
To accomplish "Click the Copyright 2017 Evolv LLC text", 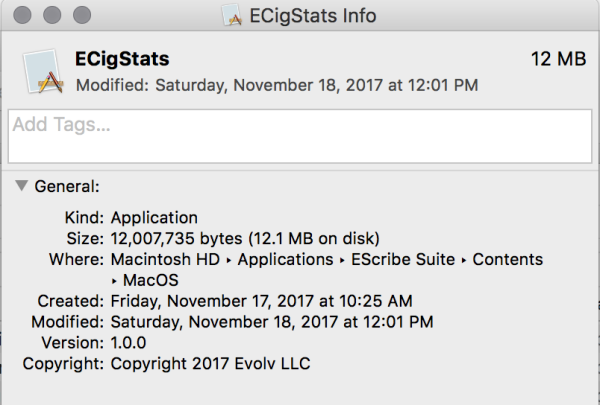I will tap(210, 364).
